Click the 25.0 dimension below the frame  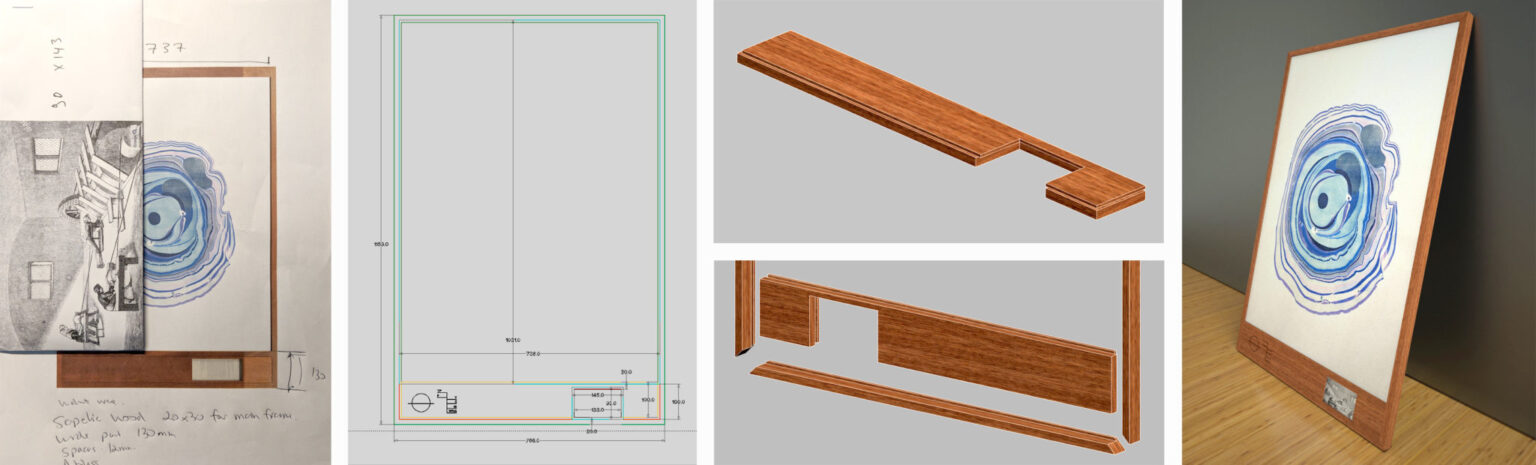click(592, 431)
